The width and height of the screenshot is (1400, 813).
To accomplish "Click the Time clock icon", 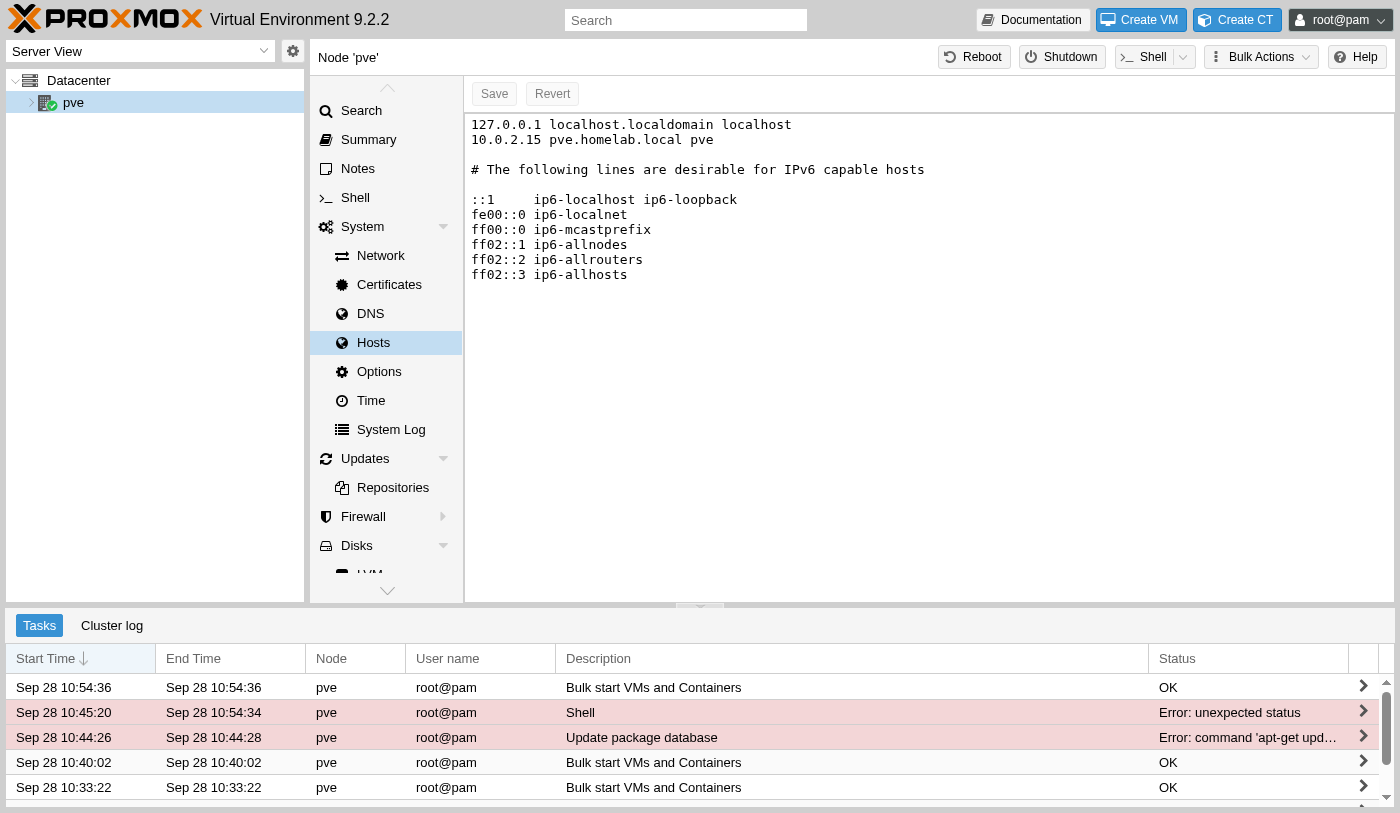I will click(342, 401).
